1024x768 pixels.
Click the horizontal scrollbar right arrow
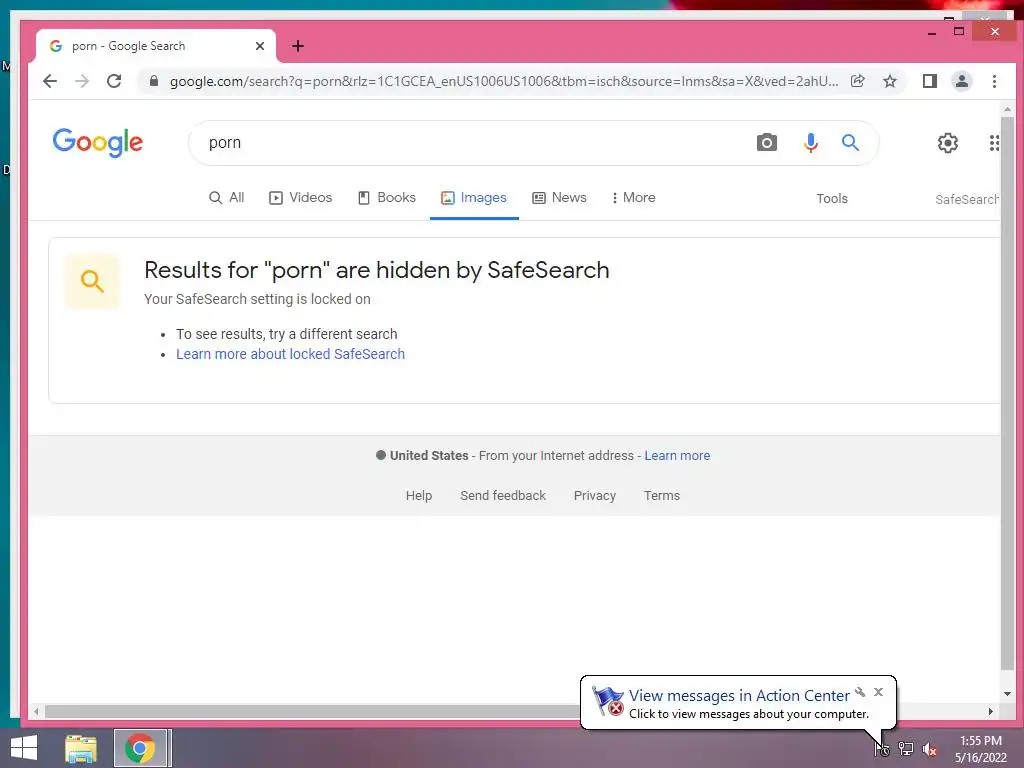tap(991, 711)
